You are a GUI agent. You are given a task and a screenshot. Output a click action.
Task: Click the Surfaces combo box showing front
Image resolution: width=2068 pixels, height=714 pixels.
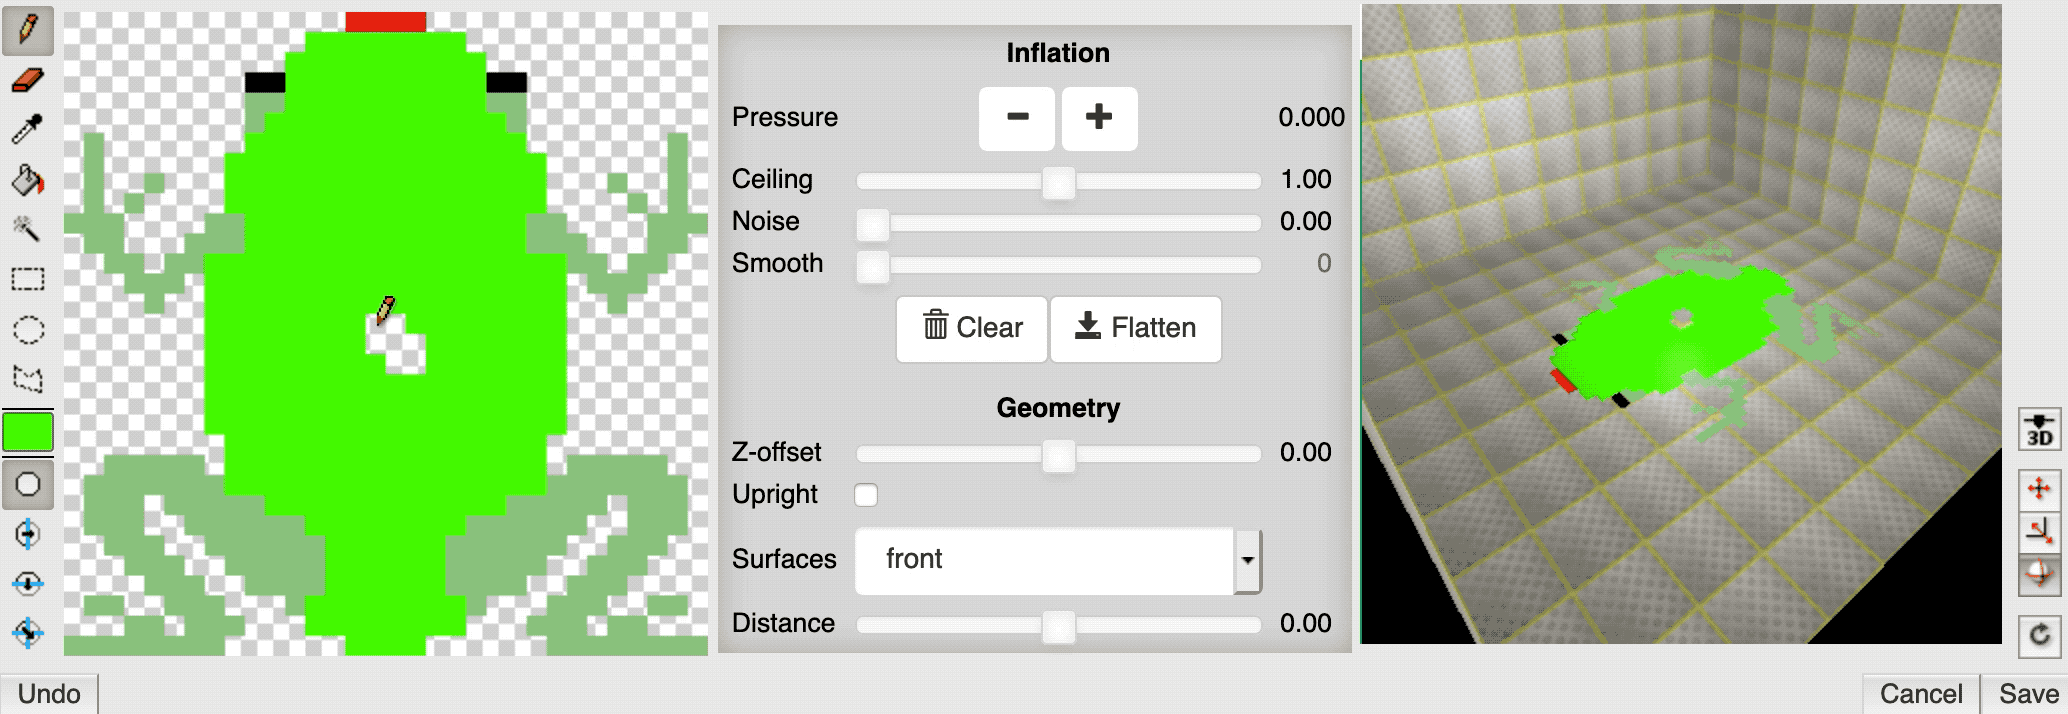1044,560
